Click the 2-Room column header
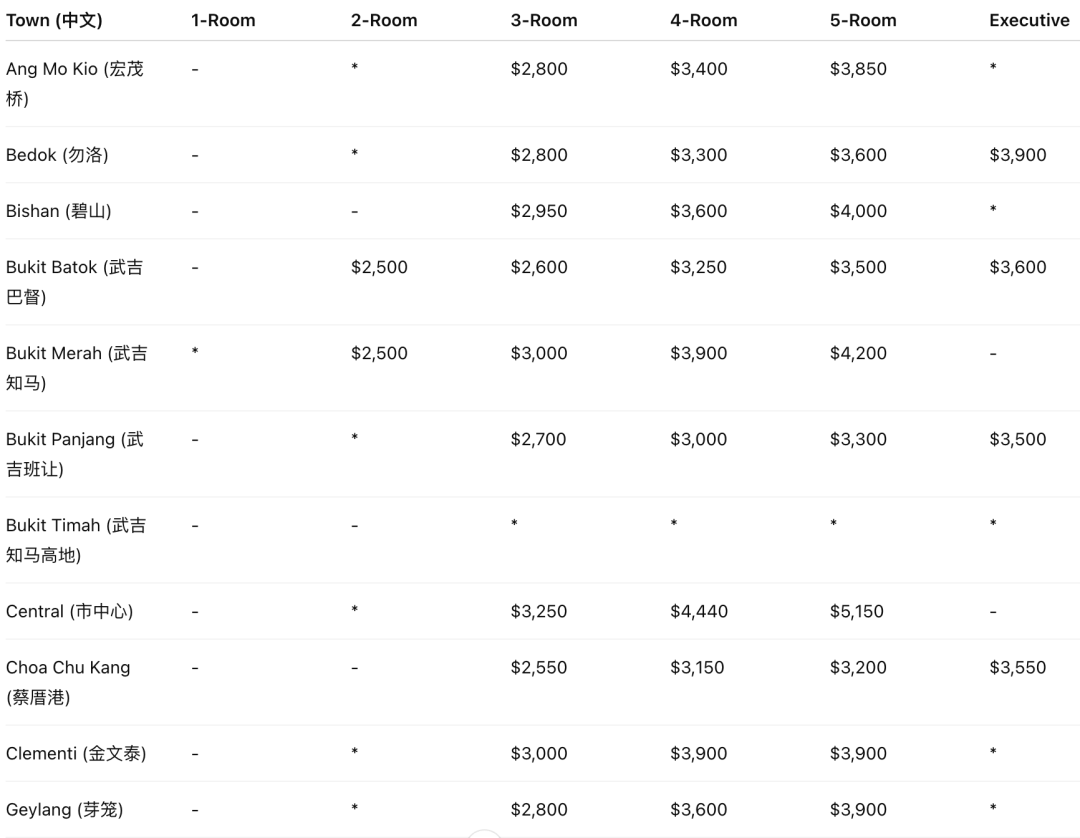Screen dimensions: 1080x838 pos(383,20)
